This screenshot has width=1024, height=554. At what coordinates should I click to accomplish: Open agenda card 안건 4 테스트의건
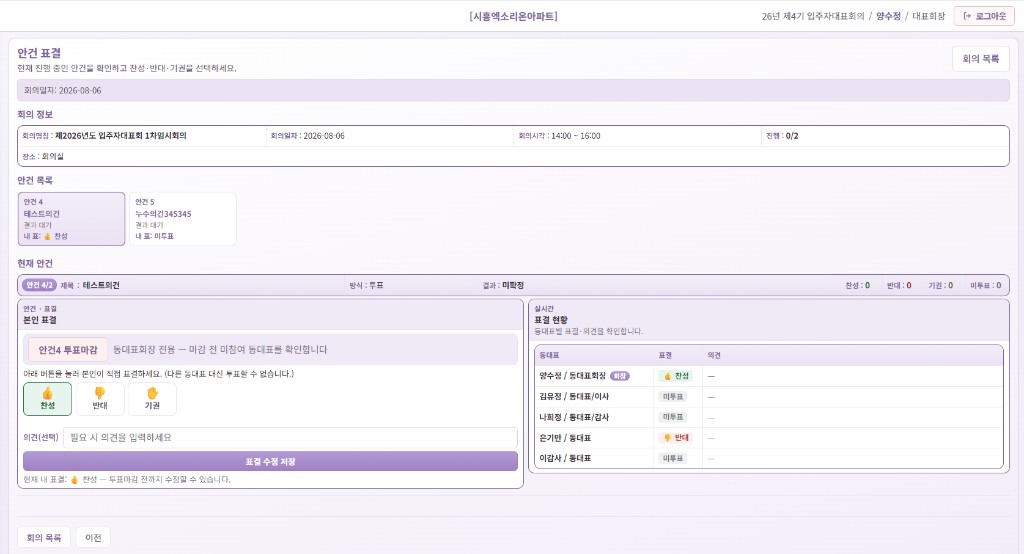click(x=72, y=219)
